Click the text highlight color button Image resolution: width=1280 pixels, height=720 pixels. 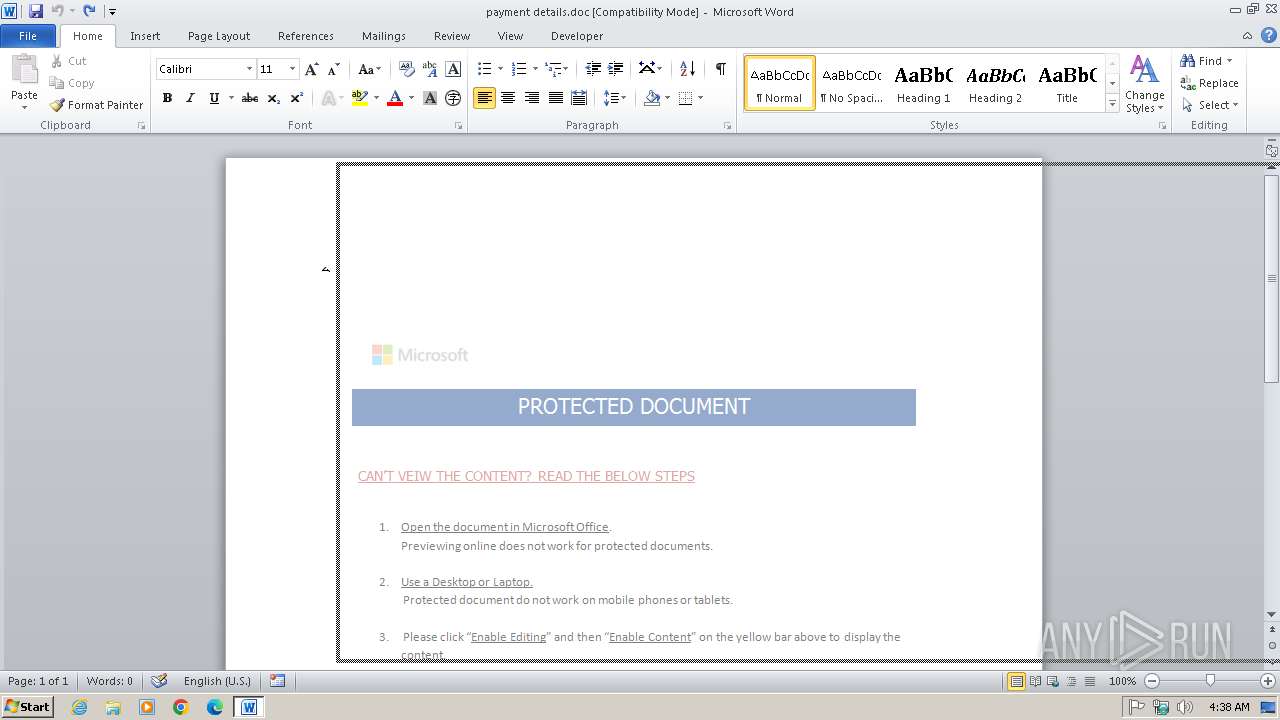(360, 98)
